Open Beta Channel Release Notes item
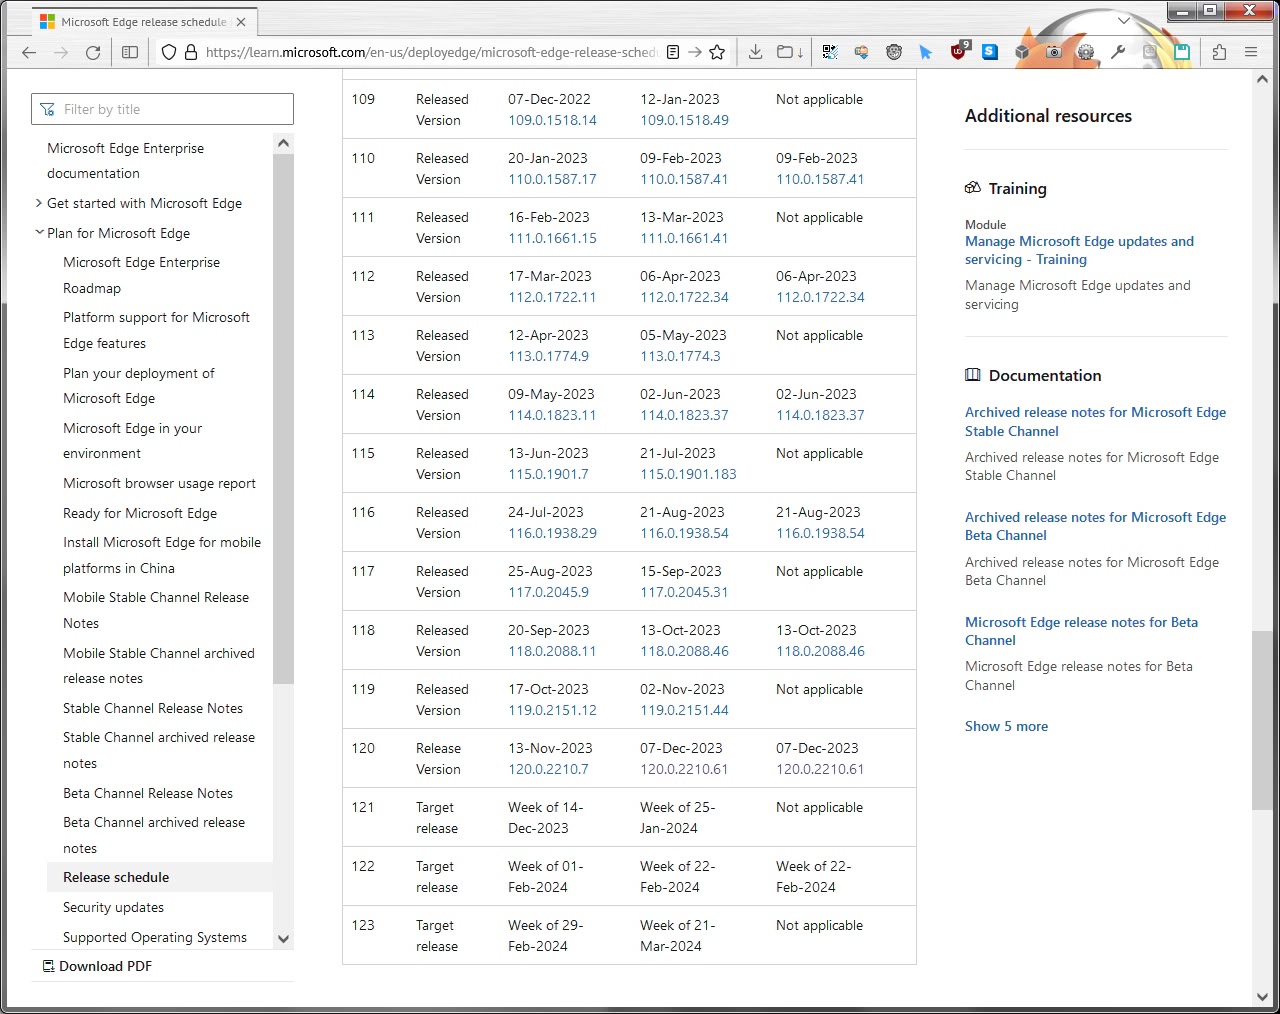 pyautogui.click(x=148, y=793)
